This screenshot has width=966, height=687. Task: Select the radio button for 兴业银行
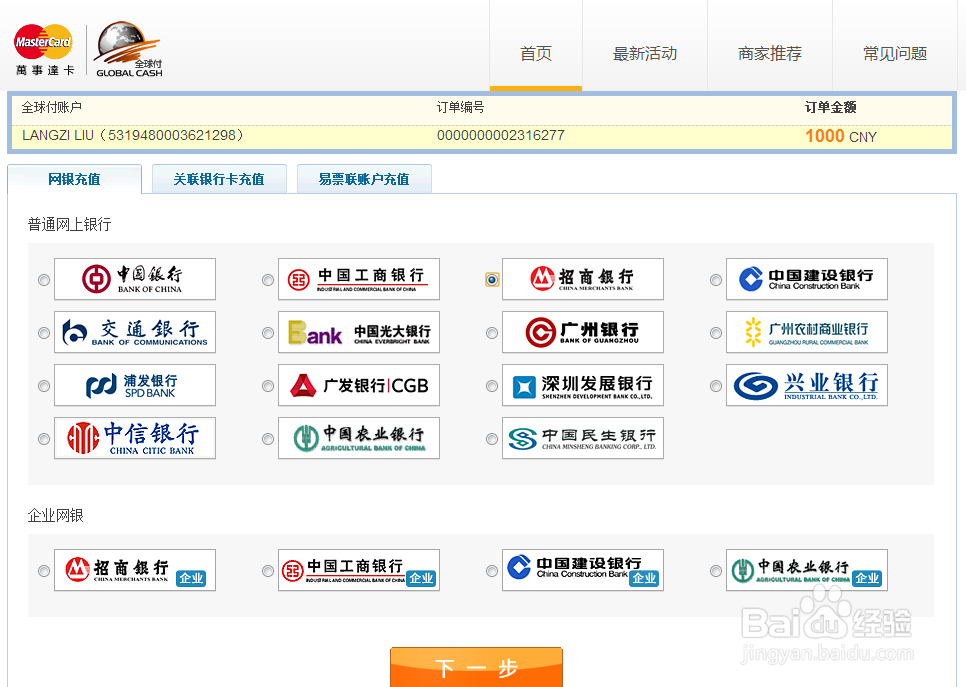(715, 386)
